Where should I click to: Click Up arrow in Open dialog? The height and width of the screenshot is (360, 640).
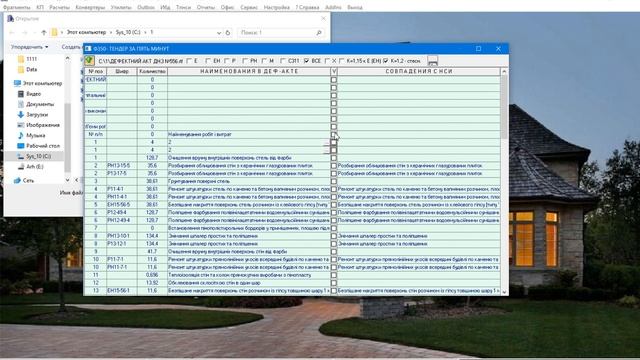point(44,32)
